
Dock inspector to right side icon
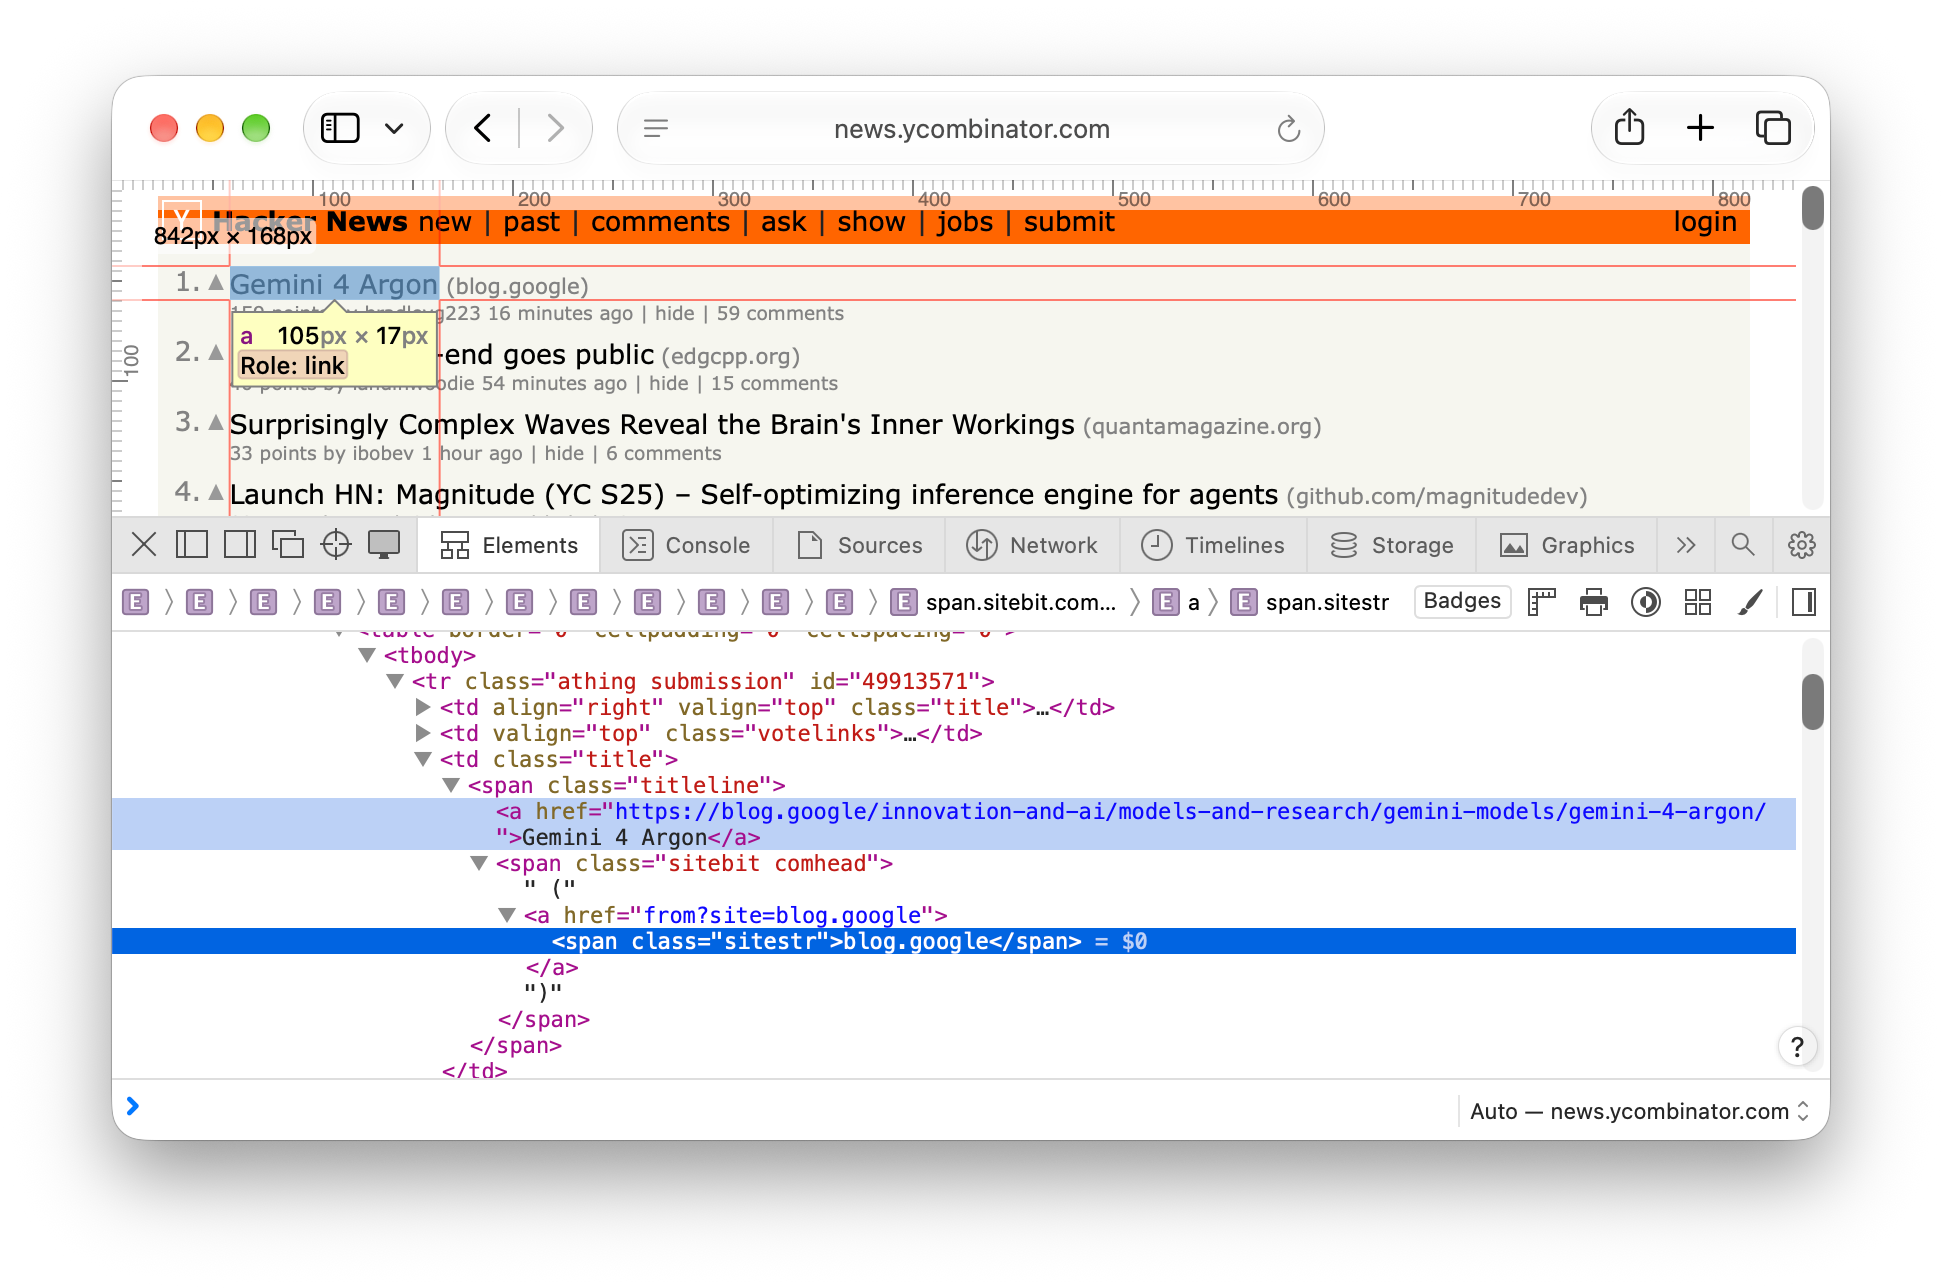240,545
